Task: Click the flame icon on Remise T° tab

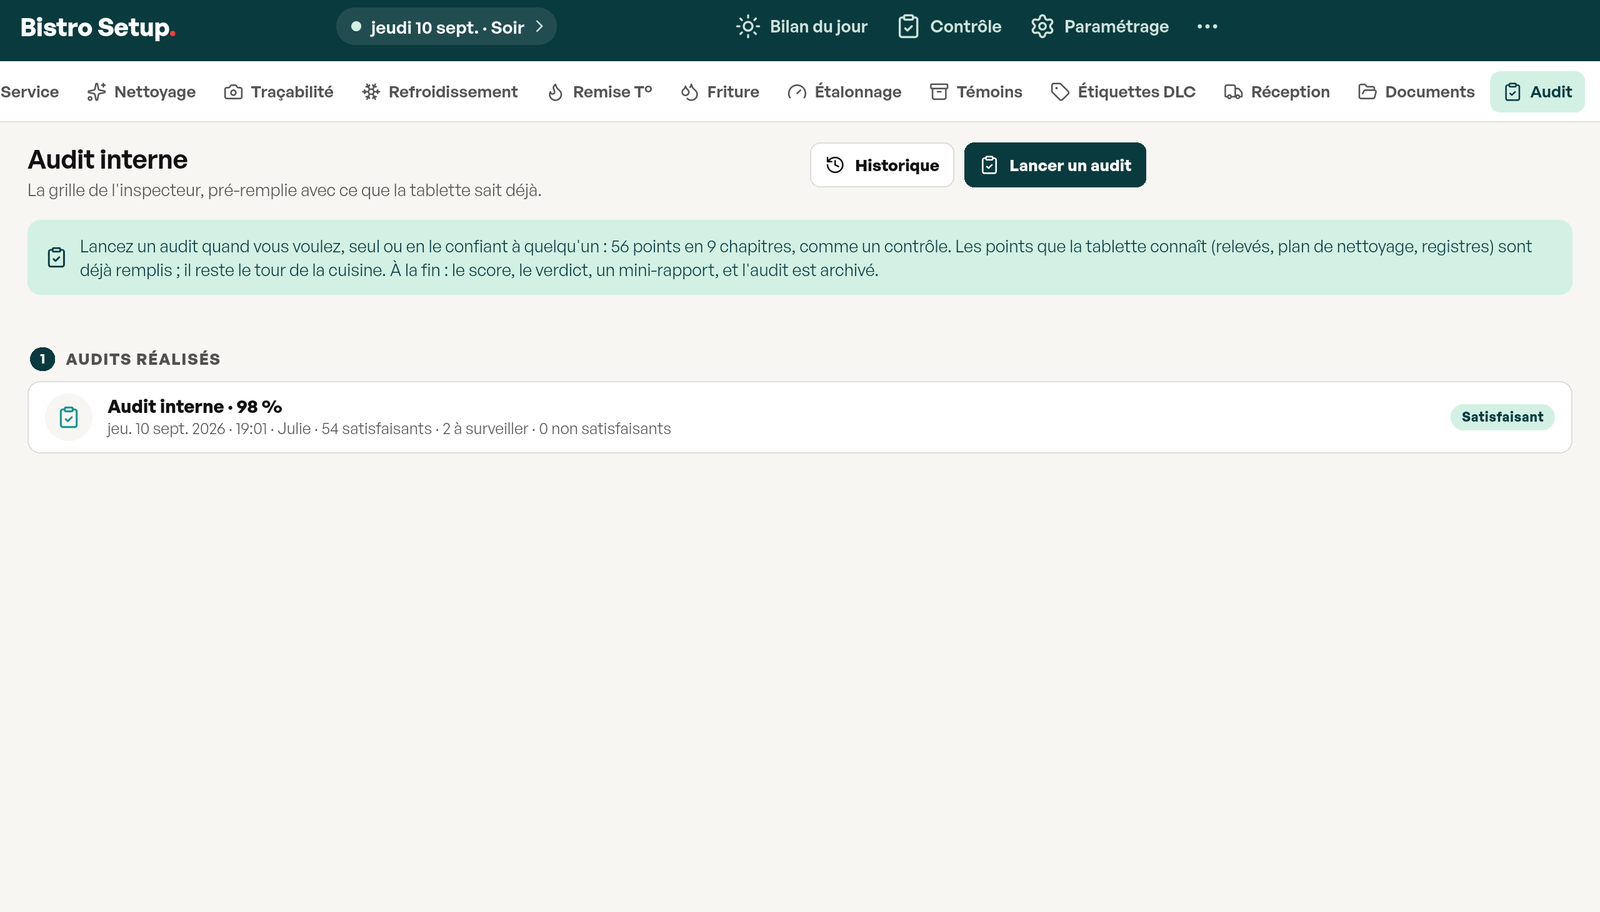Action: (x=555, y=92)
